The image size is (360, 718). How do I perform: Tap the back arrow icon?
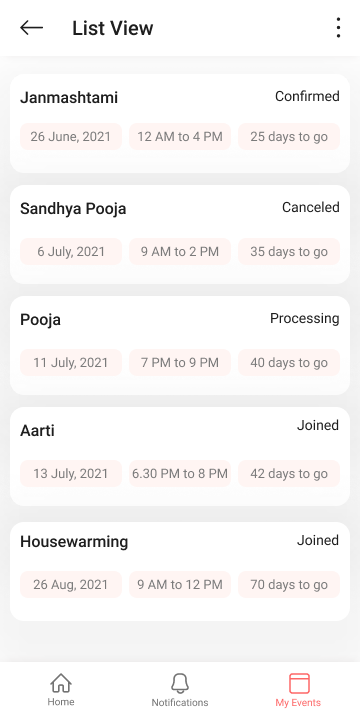(32, 28)
